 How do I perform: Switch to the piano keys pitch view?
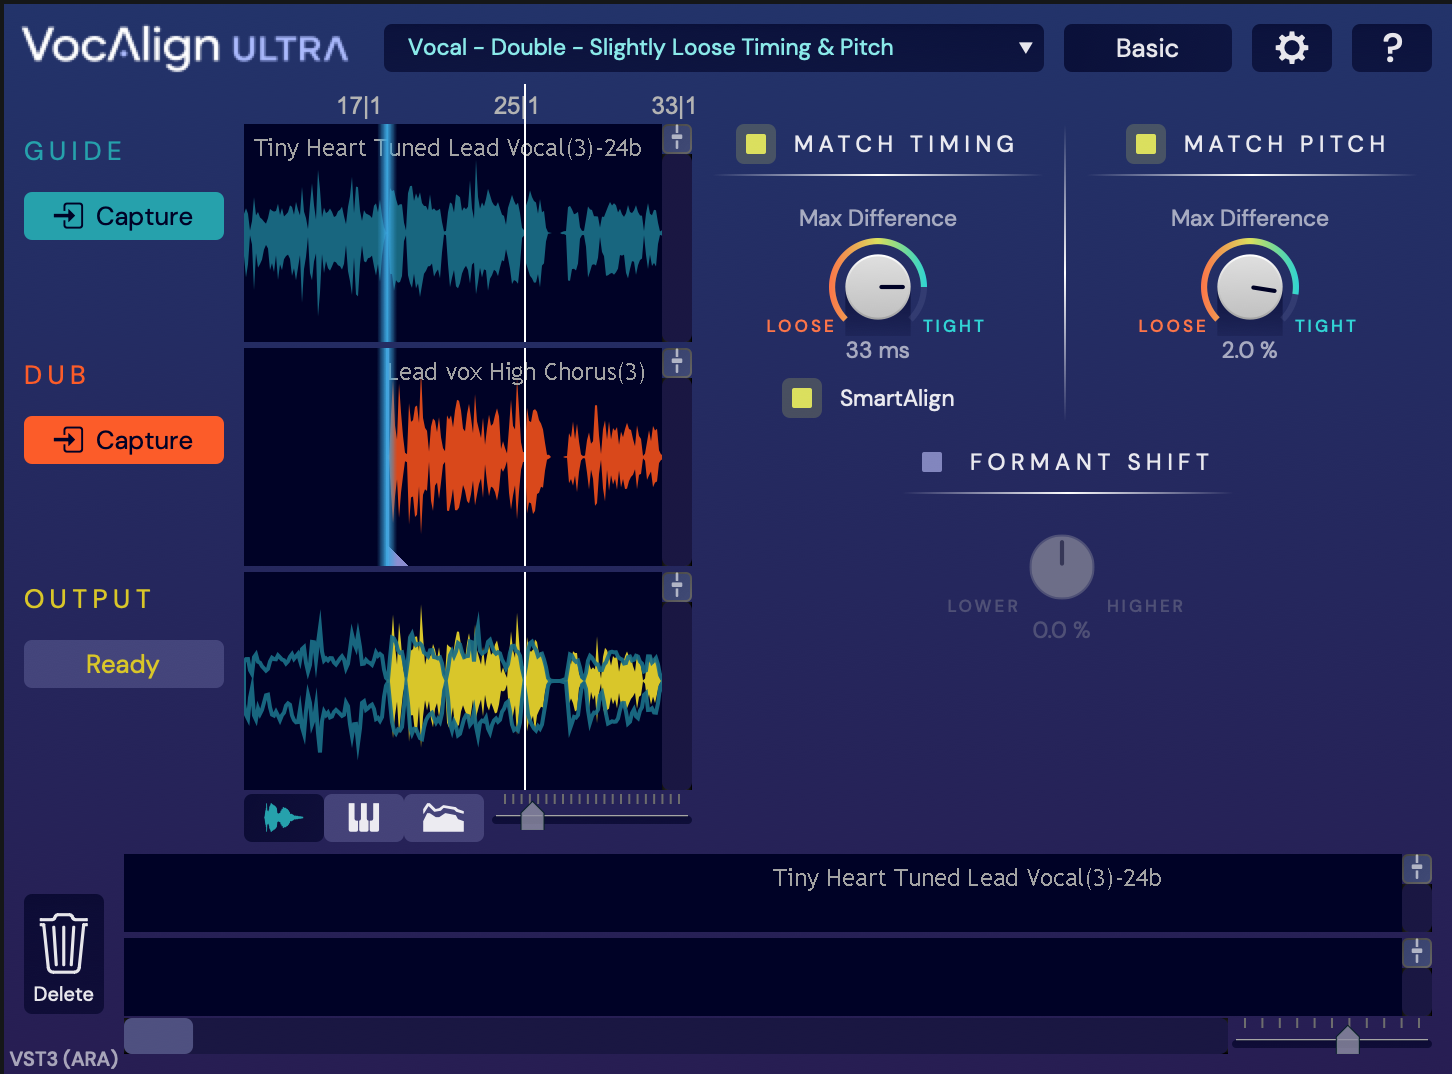coord(363,818)
